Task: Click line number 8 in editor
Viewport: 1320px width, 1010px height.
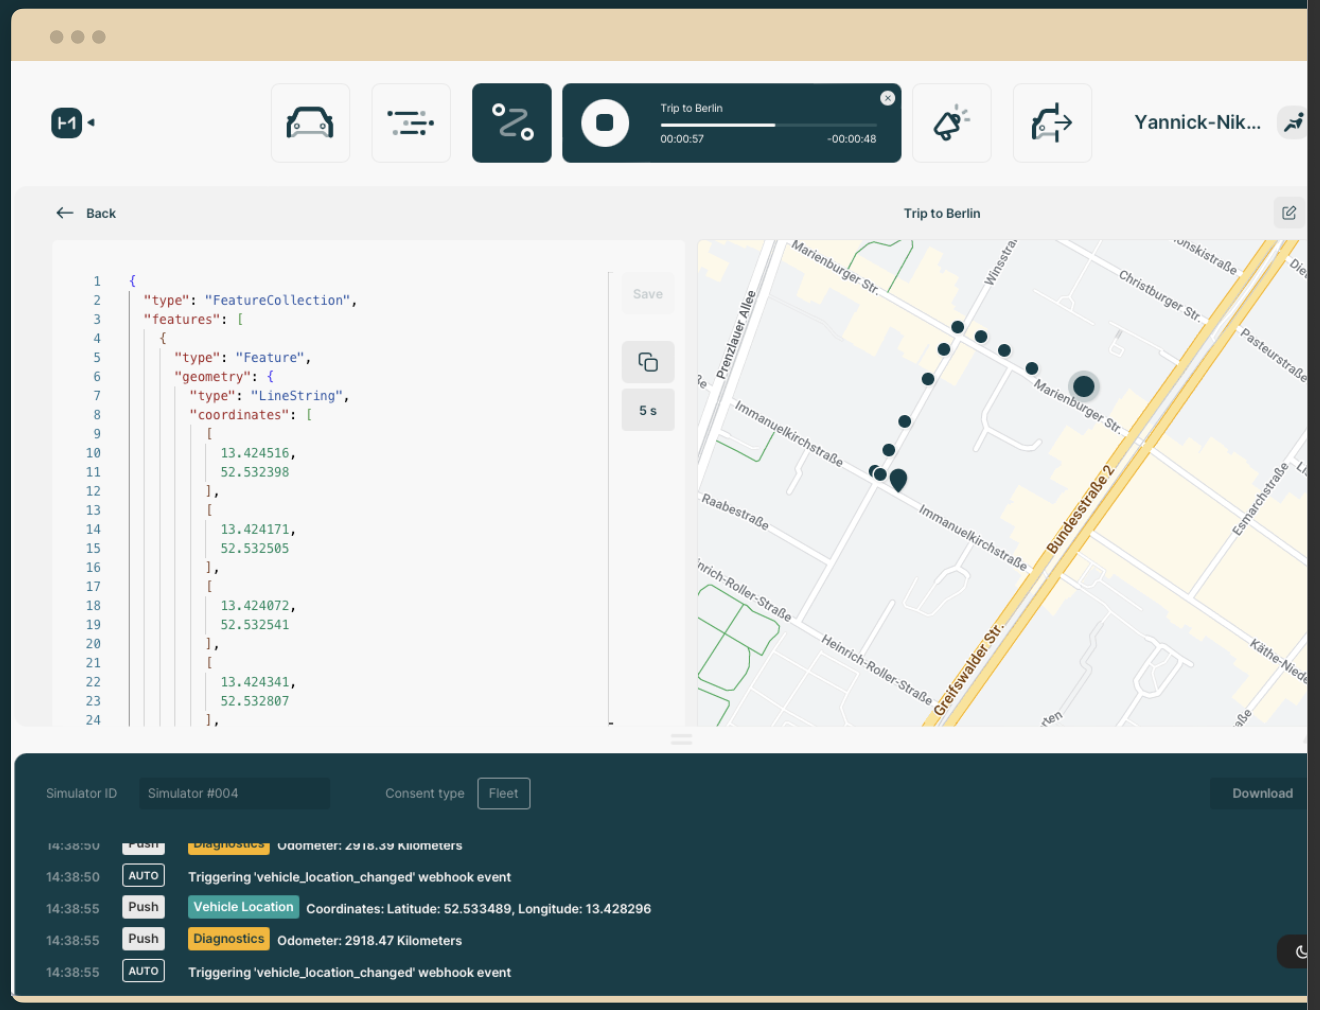Action: [97, 415]
